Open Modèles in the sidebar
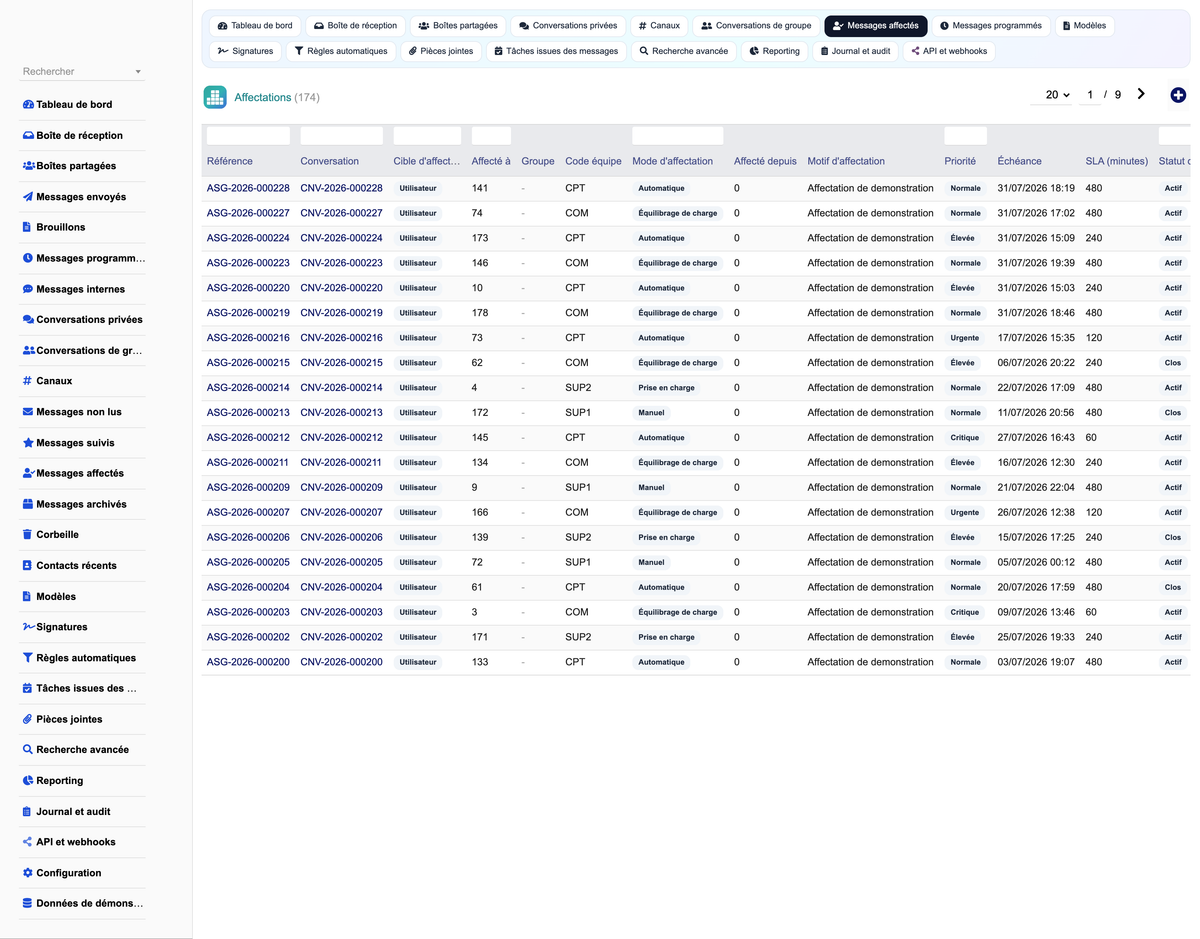This screenshot has height=939, width=1200. click(83, 596)
